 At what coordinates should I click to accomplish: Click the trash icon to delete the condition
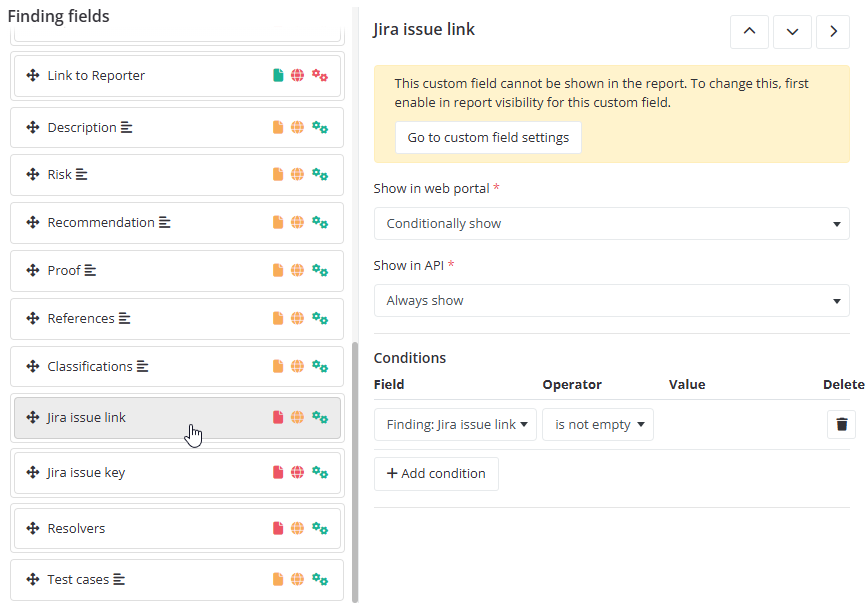click(841, 424)
